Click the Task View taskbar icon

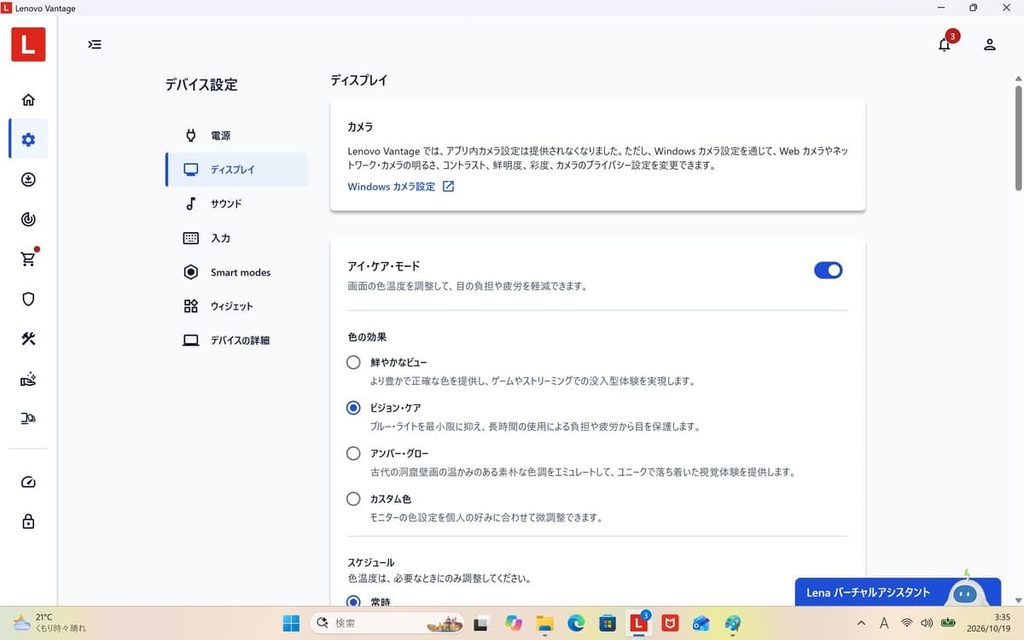coord(481,624)
